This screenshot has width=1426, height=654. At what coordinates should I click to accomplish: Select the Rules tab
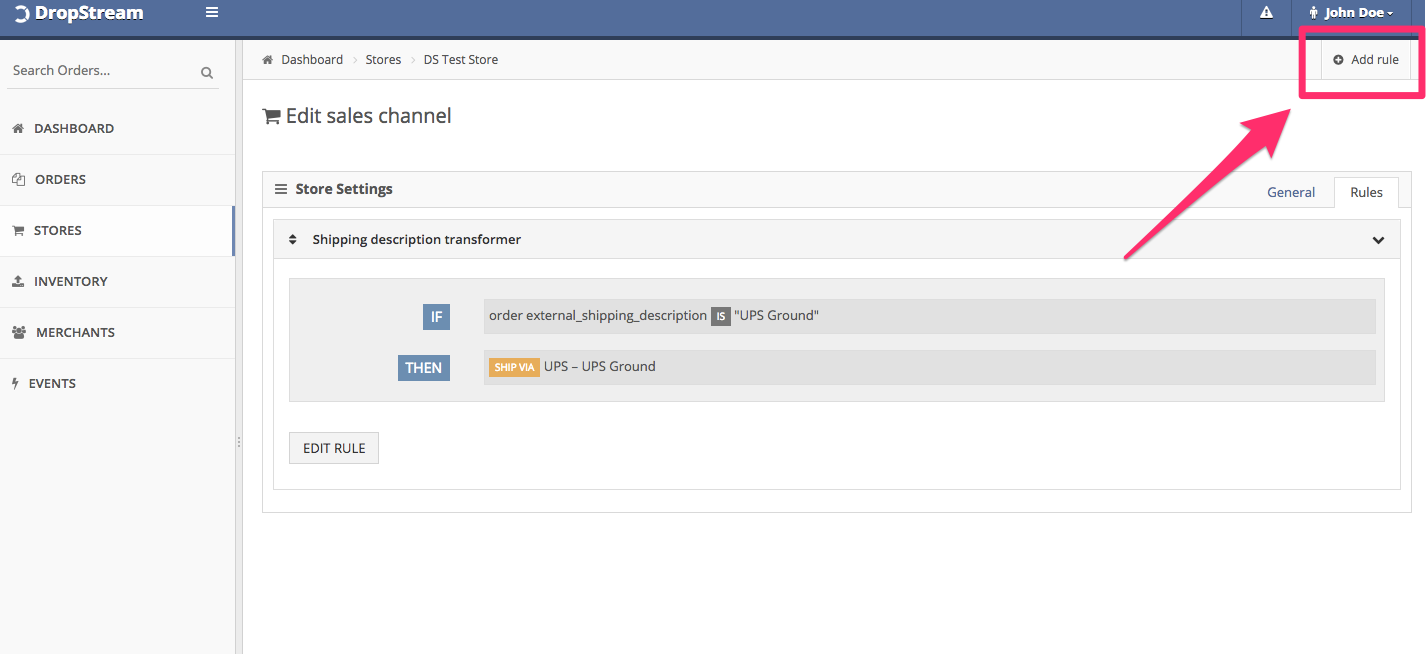pyautogui.click(x=1366, y=193)
